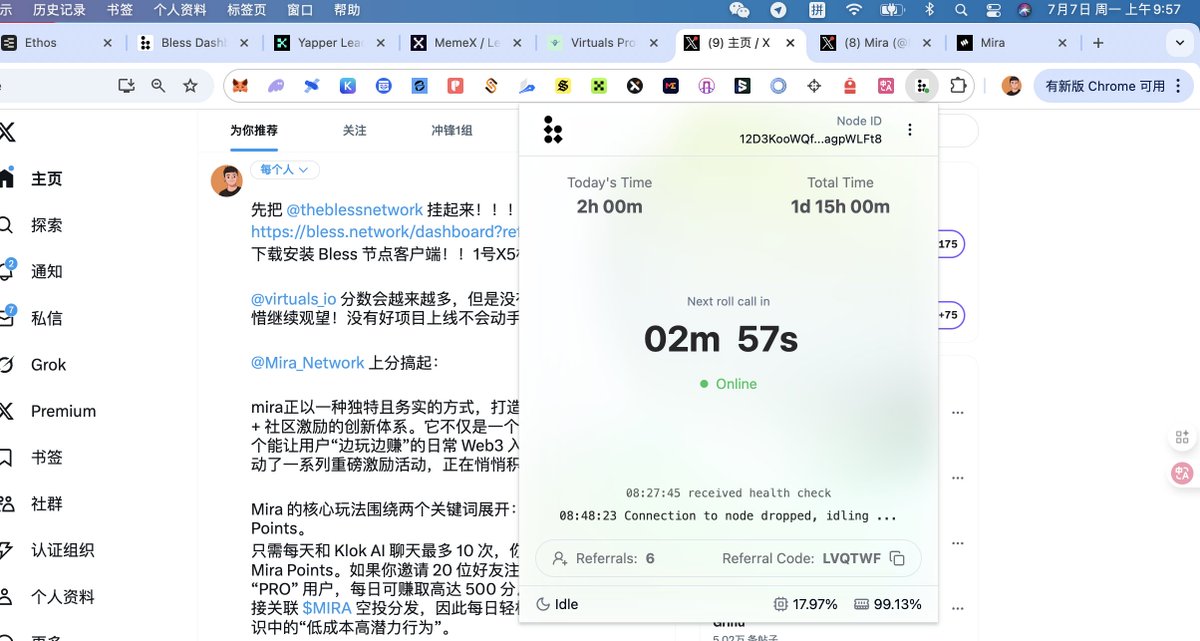Open the Bless popup three-dot menu
Image resolution: width=1200 pixels, height=641 pixels.
pos(910,130)
